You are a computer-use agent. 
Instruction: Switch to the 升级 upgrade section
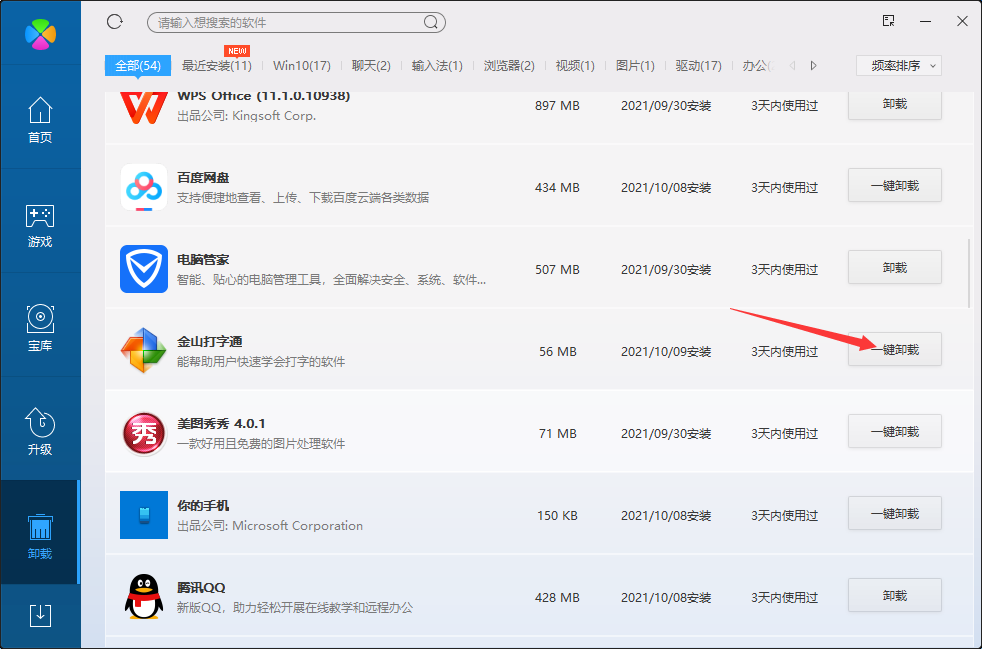point(40,432)
